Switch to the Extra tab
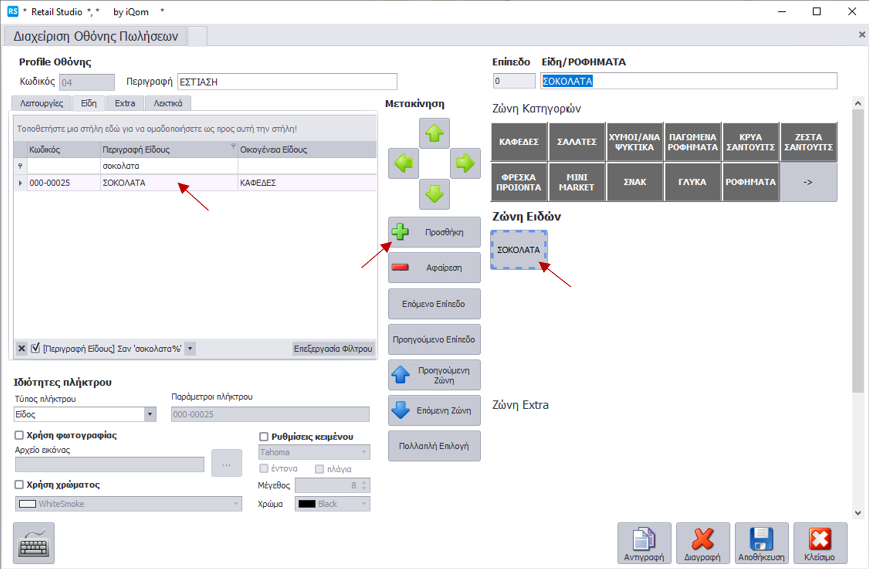Screen dimensions: 869x569 (x=125, y=103)
